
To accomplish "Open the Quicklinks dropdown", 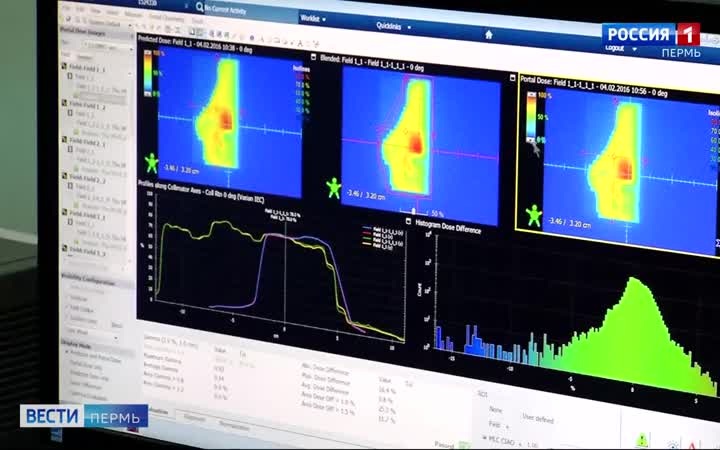I will (394, 26).
